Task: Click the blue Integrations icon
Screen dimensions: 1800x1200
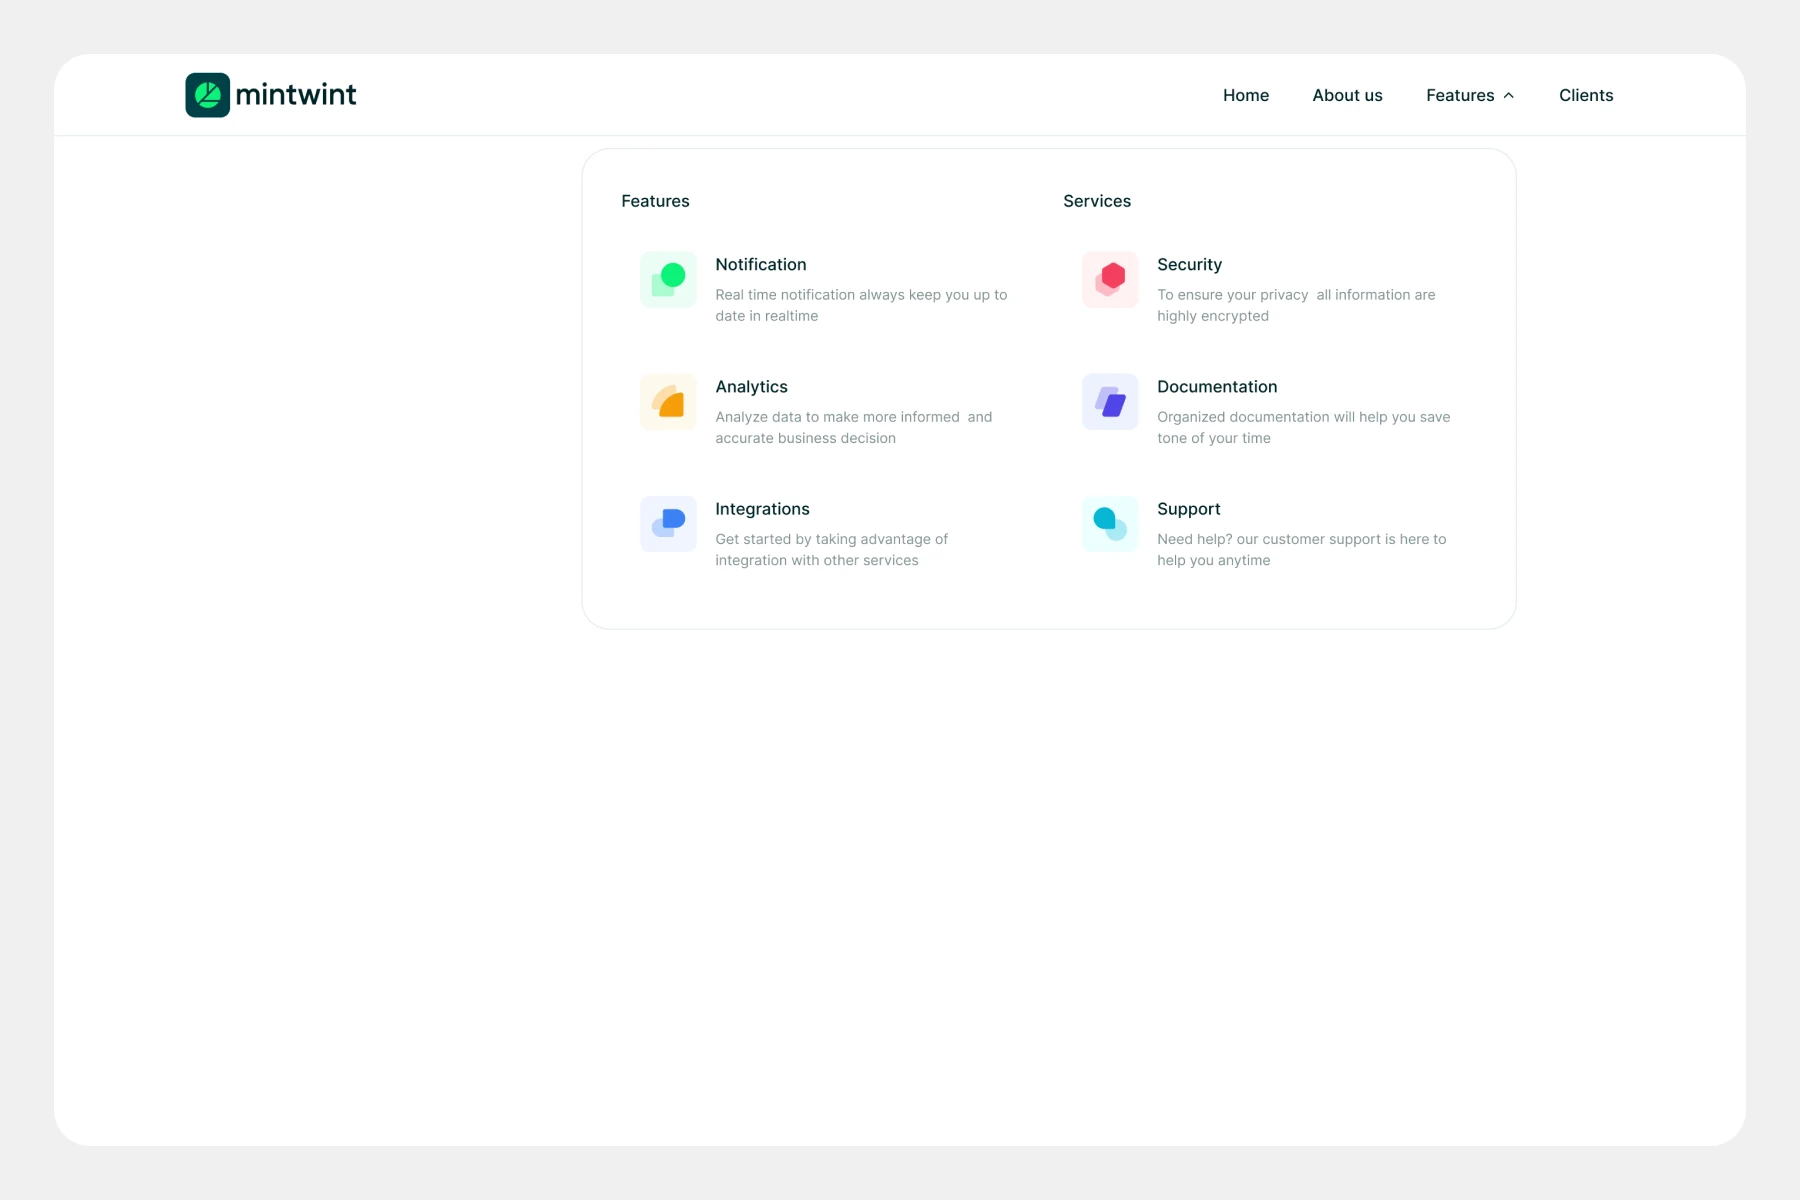Action: point(668,524)
